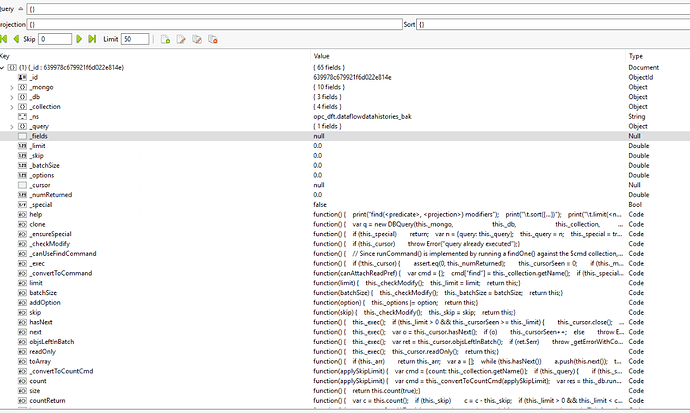The height and width of the screenshot is (413, 690).
Task: Collapse the Query panel arrow
Action: 19,6
